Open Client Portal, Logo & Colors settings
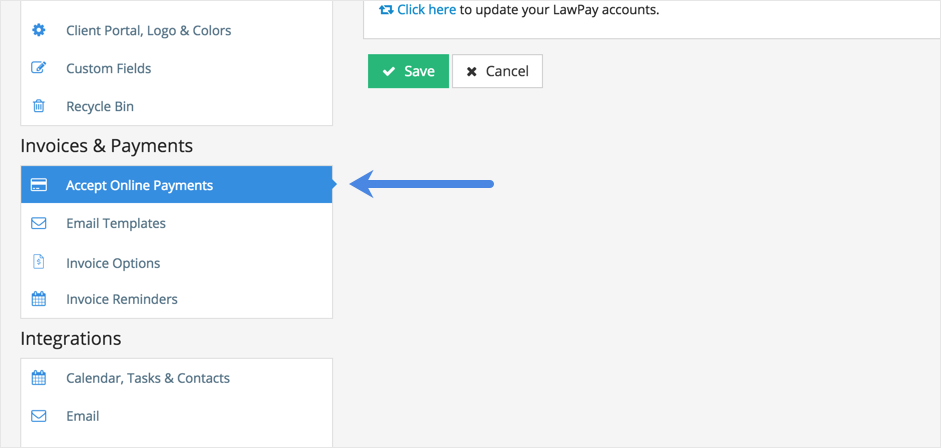The image size is (941, 448). tap(148, 30)
